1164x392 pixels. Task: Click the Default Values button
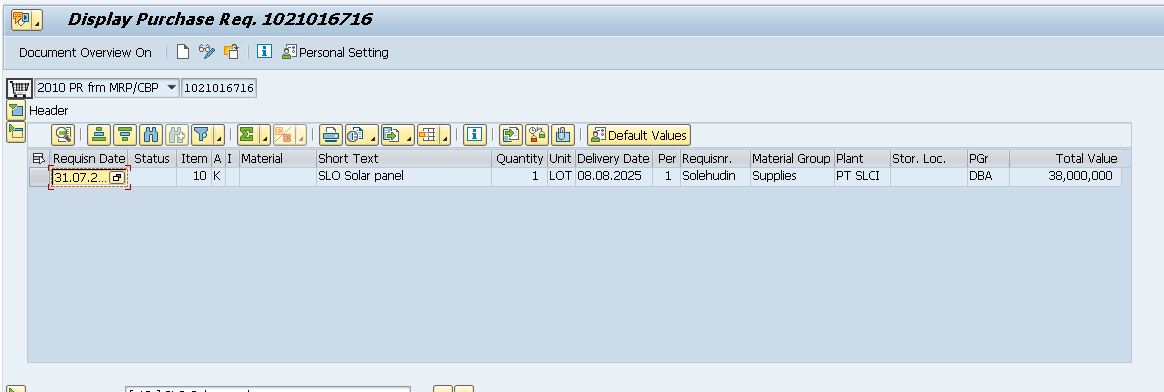click(639, 135)
